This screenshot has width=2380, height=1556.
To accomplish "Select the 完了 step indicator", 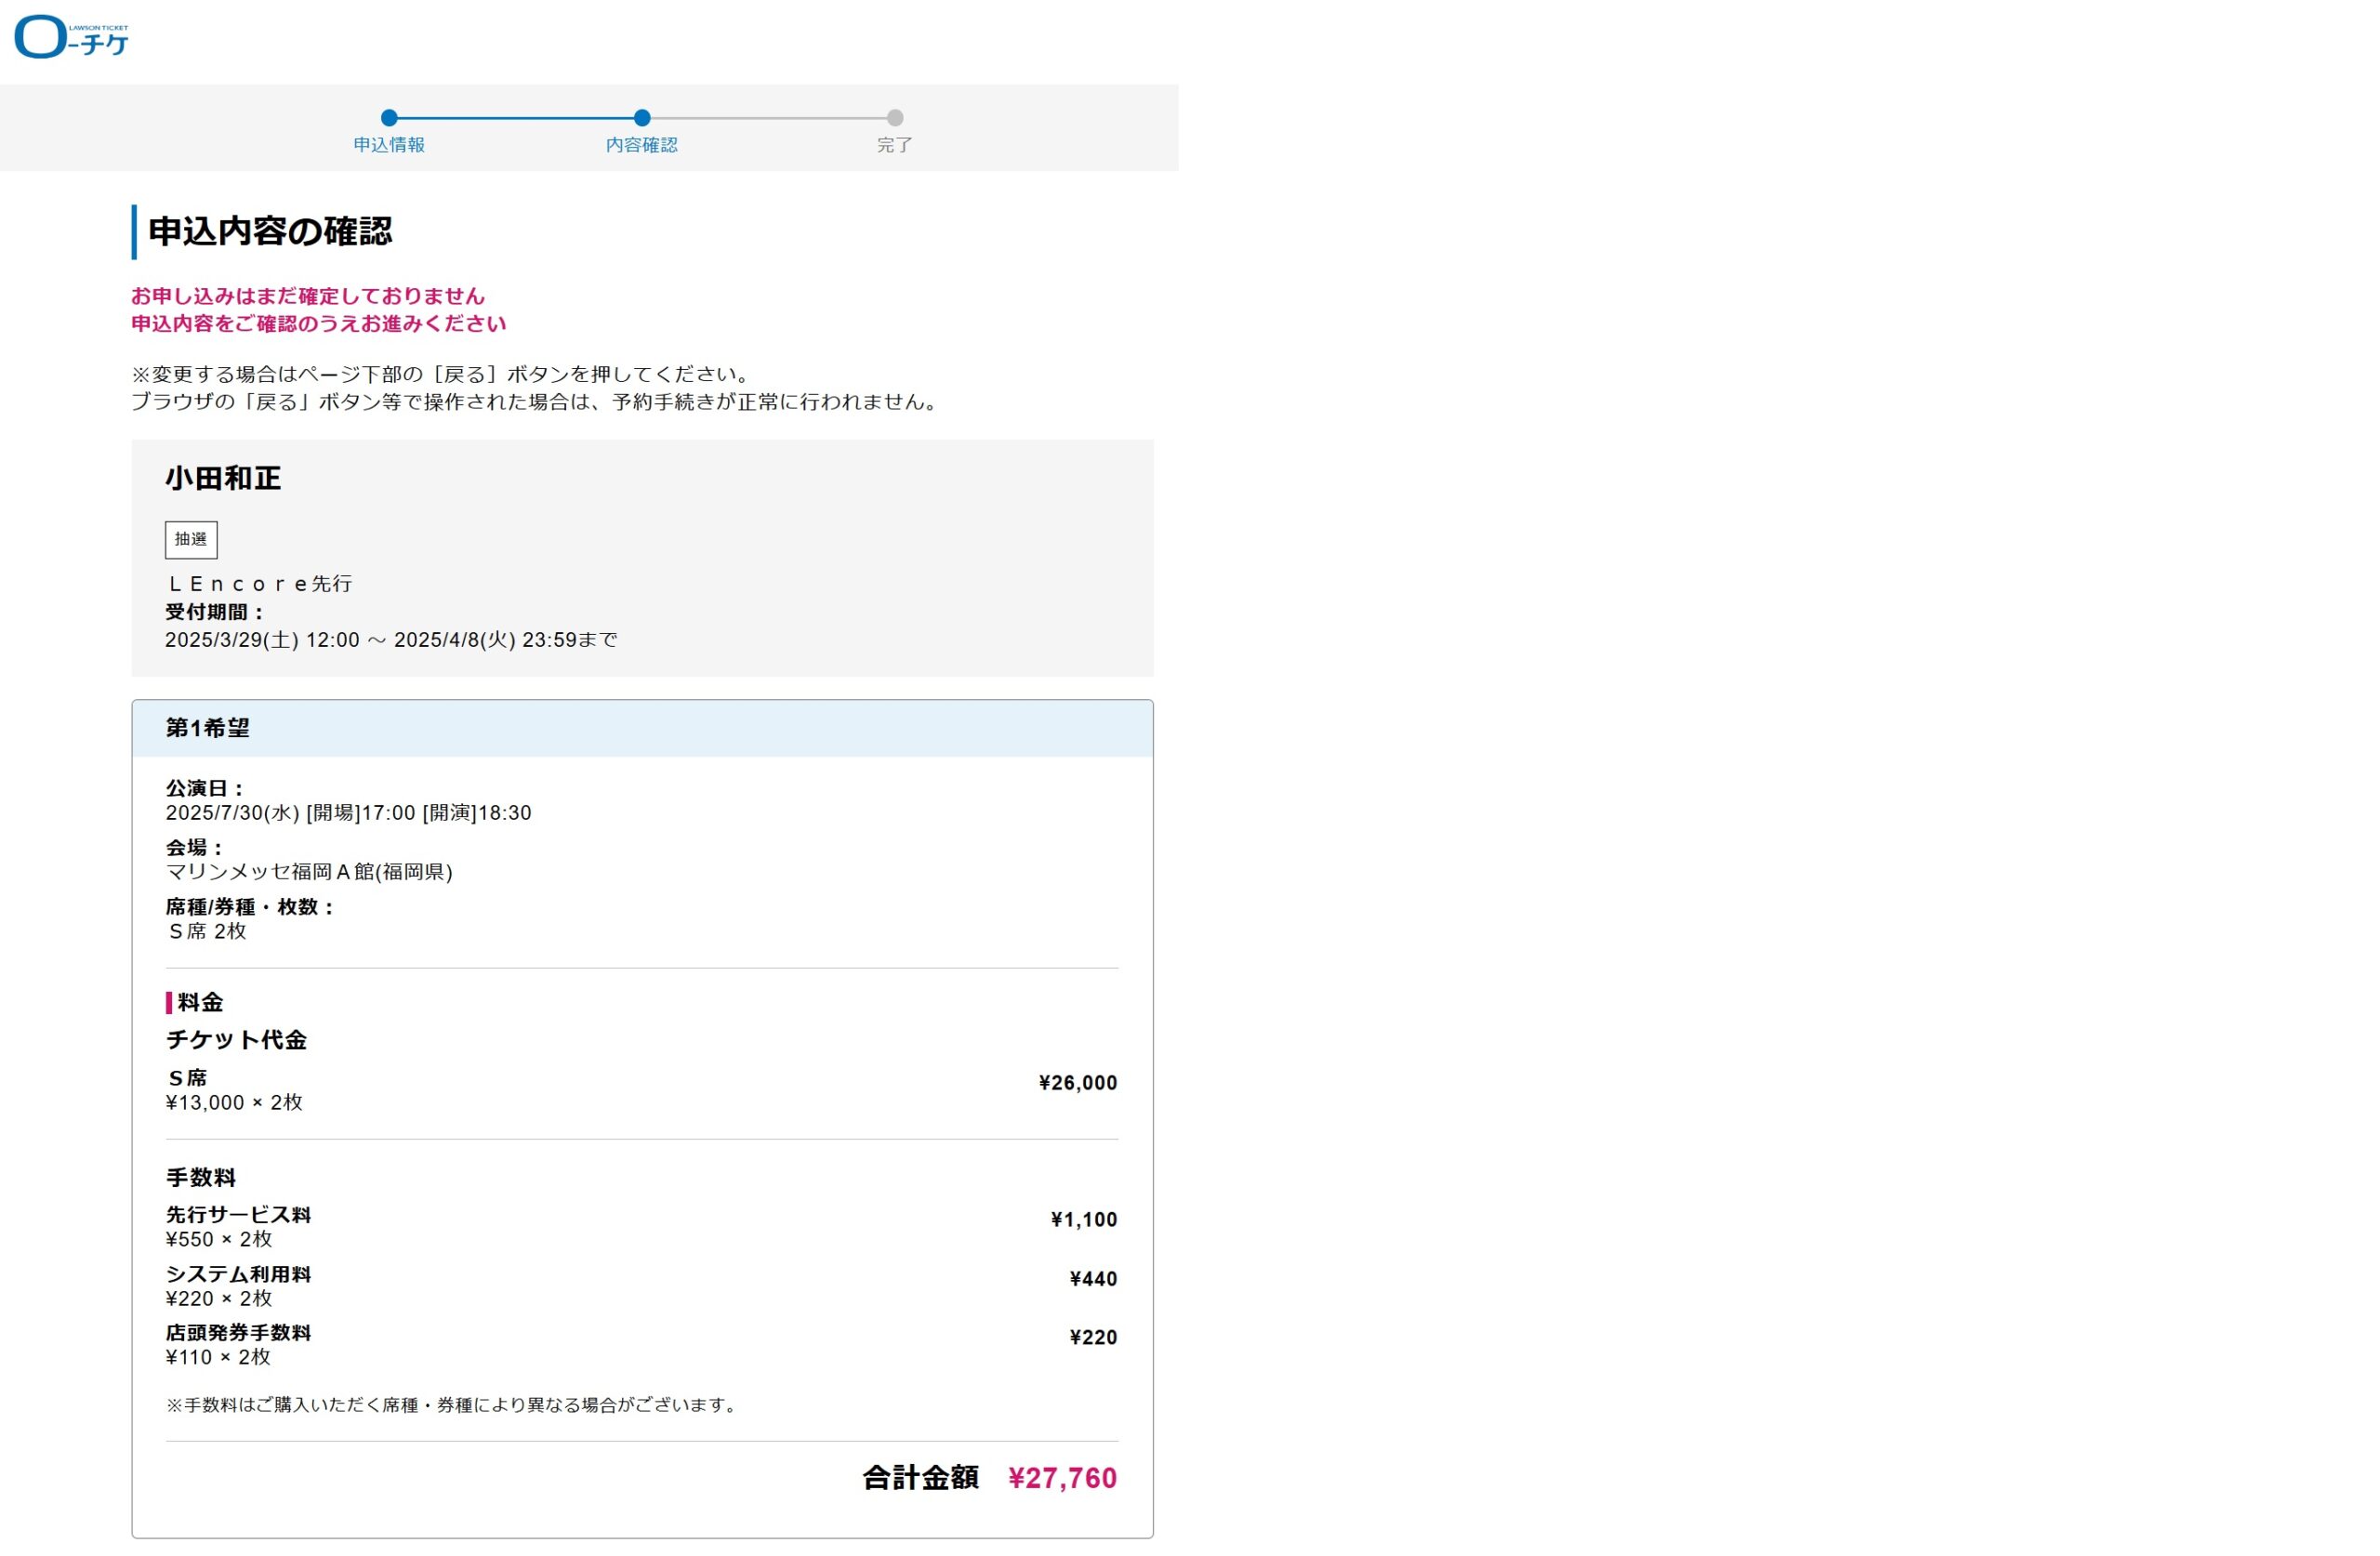I will point(895,133).
